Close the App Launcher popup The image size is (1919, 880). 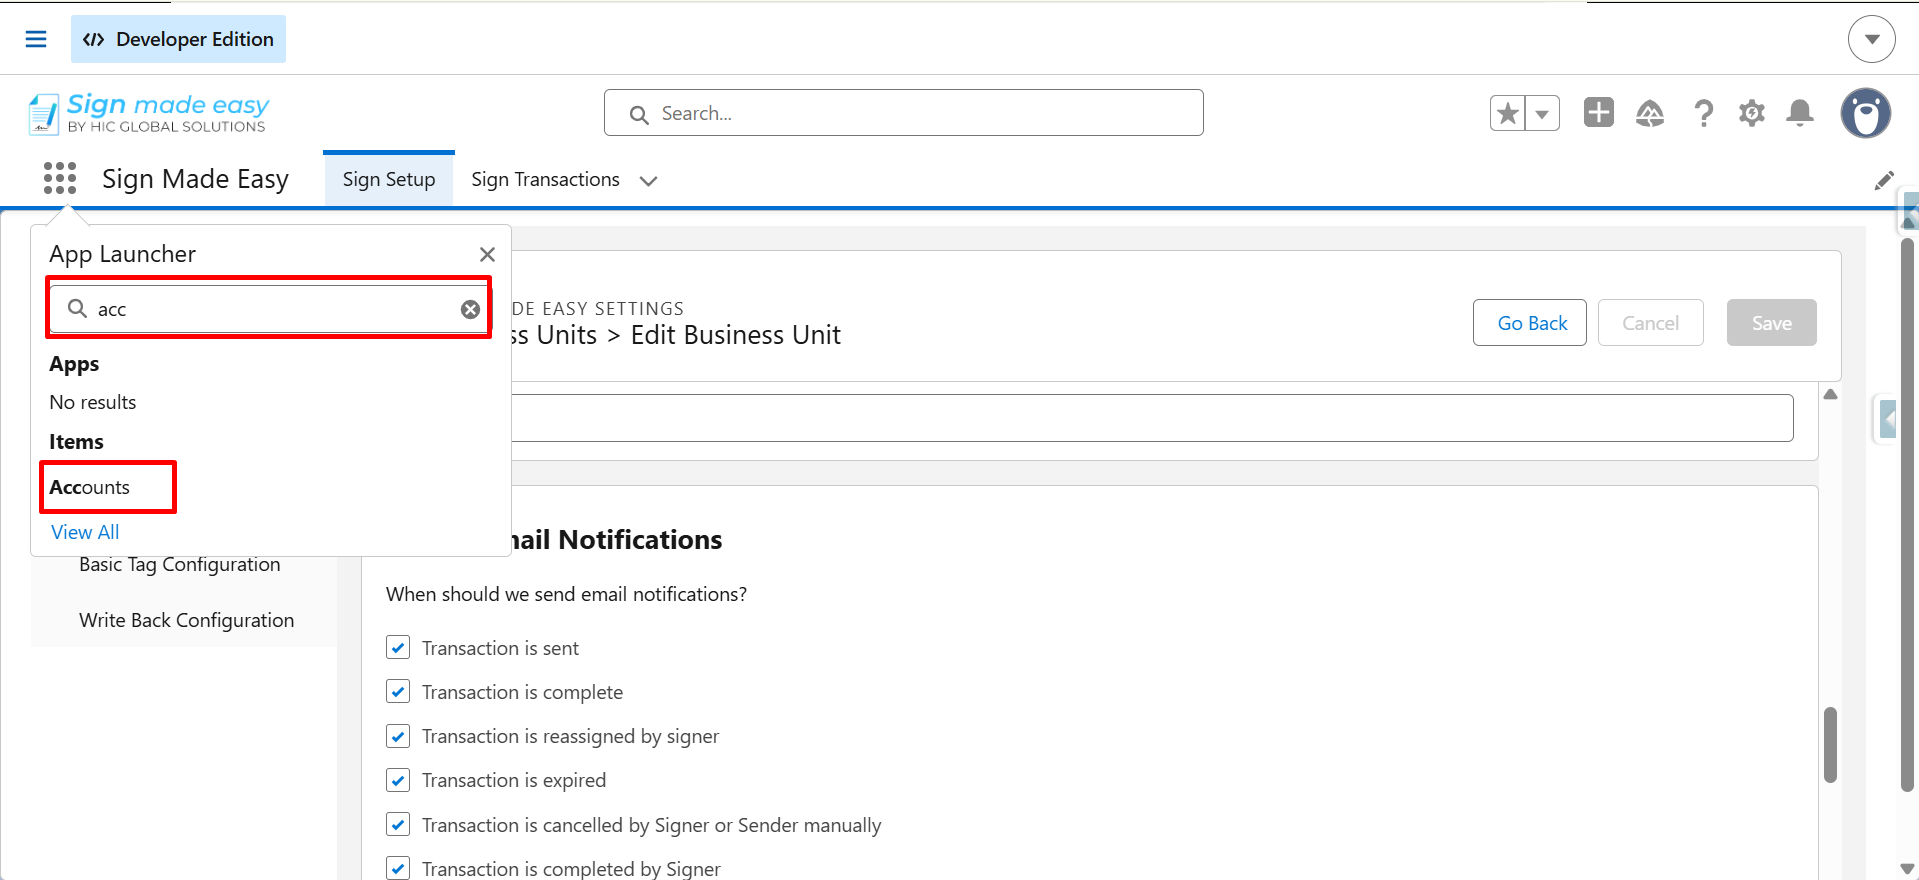point(487,254)
